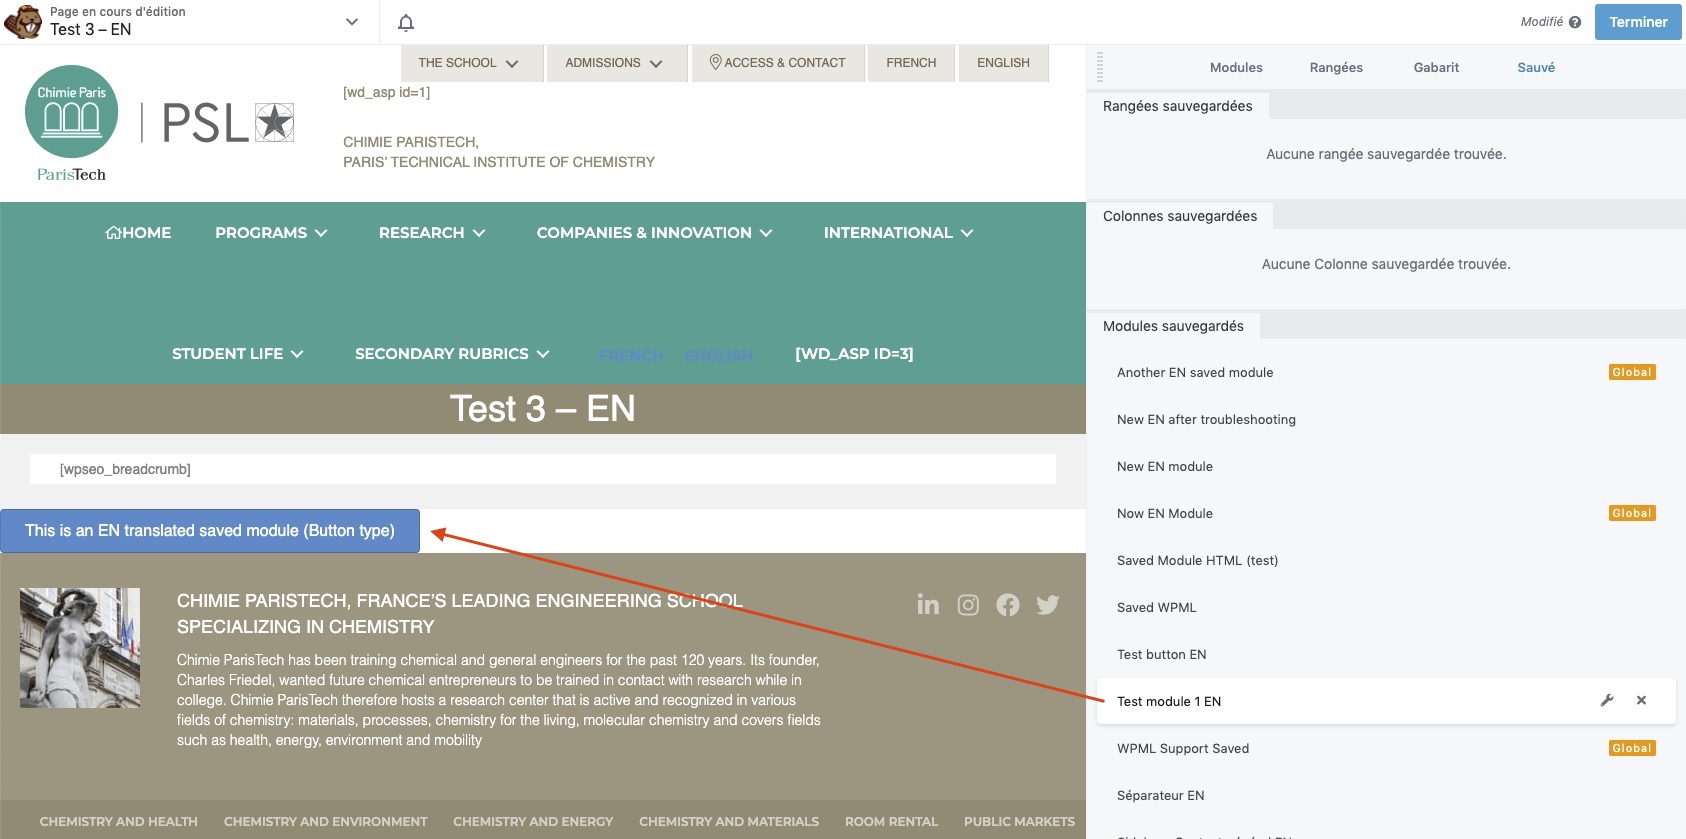Screen dimensions: 1686x839
Task: Switch to the Modules tab
Action: [x=1236, y=68]
